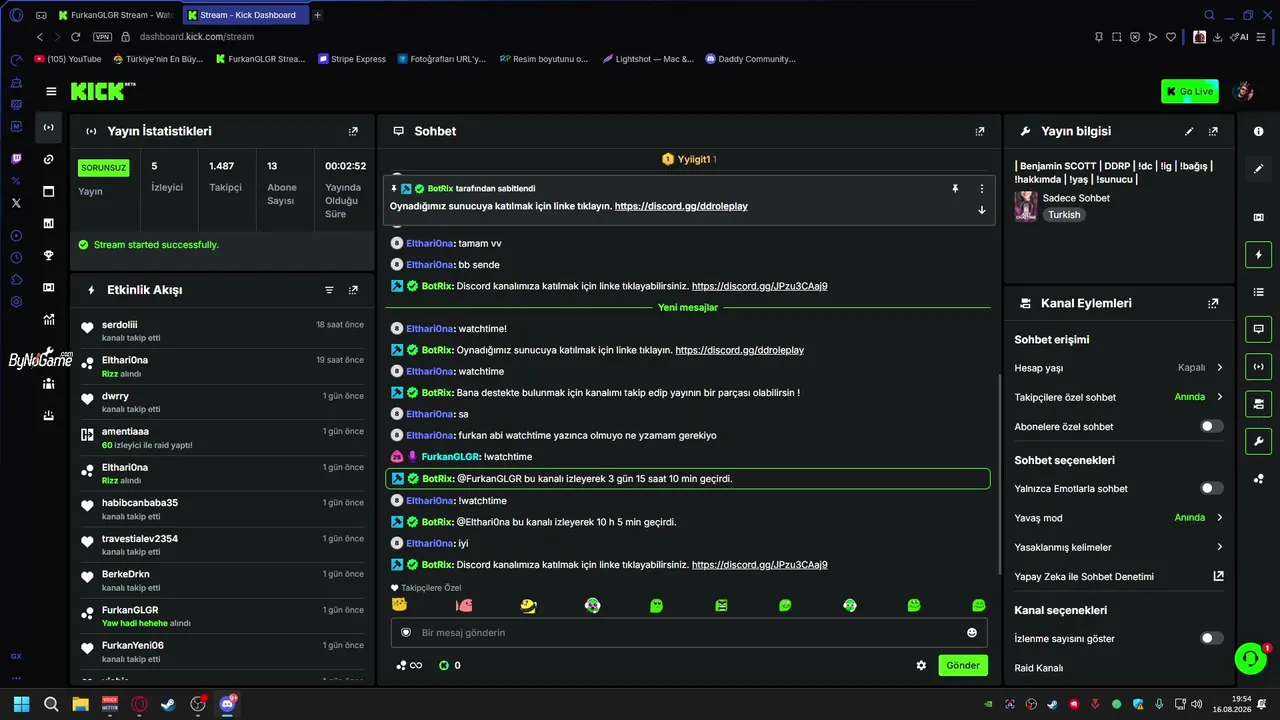Click the Sadece Sohbet category thumbnail
The width and height of the screenshot is (1280, 720).
(1026, 206)
